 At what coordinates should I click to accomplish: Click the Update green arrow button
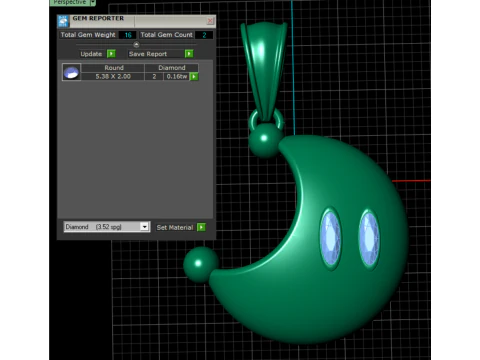(111, 54)
